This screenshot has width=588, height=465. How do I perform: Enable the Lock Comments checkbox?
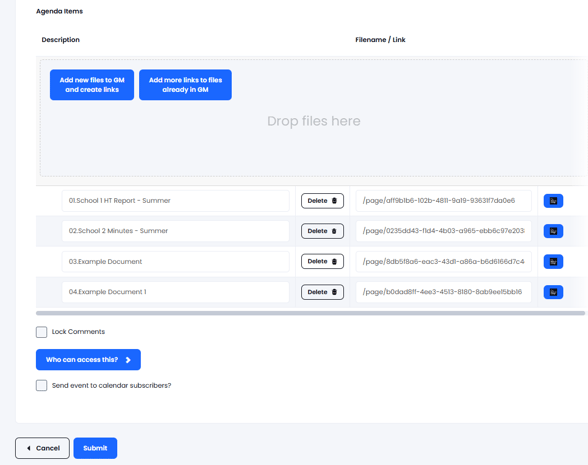coord(42,332)
